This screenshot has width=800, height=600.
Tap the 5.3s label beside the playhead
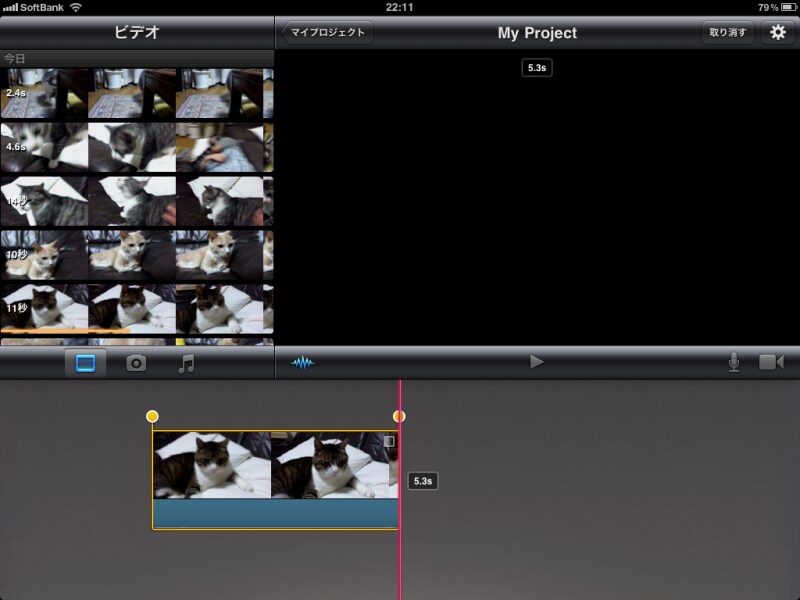click(423, 481)
